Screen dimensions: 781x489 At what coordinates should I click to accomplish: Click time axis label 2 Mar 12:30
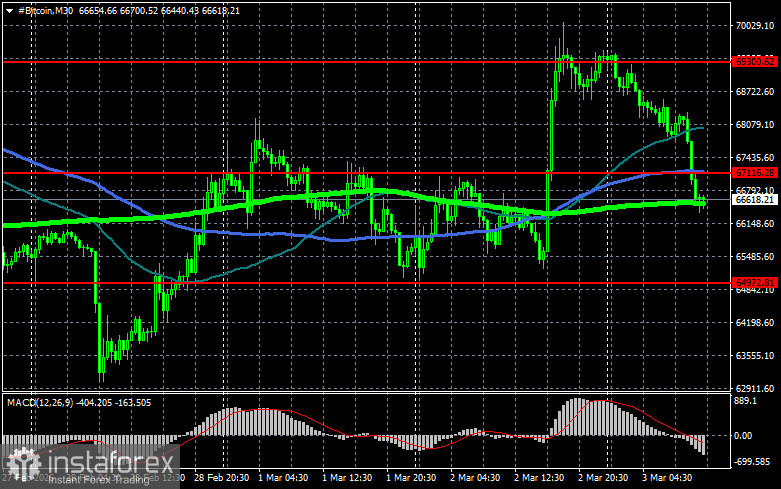(539, 478)
